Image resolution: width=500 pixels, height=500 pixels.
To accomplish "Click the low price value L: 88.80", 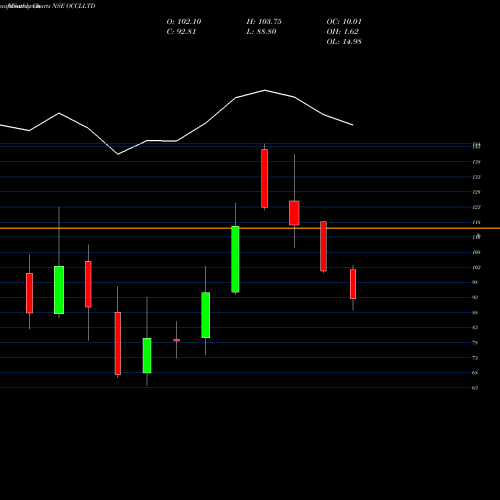I will [x=261, y=32].
